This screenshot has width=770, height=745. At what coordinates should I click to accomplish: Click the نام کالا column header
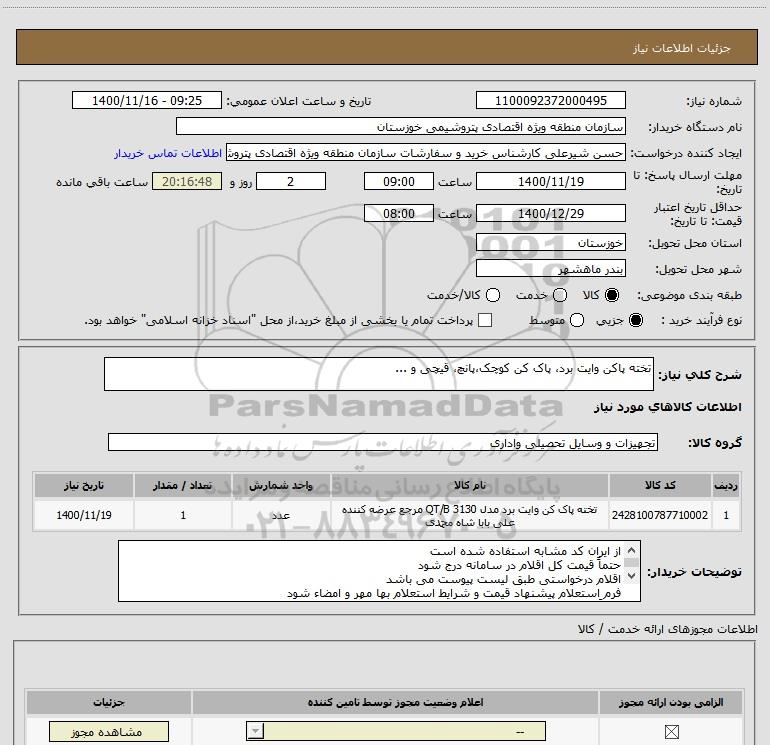[469, 485]
